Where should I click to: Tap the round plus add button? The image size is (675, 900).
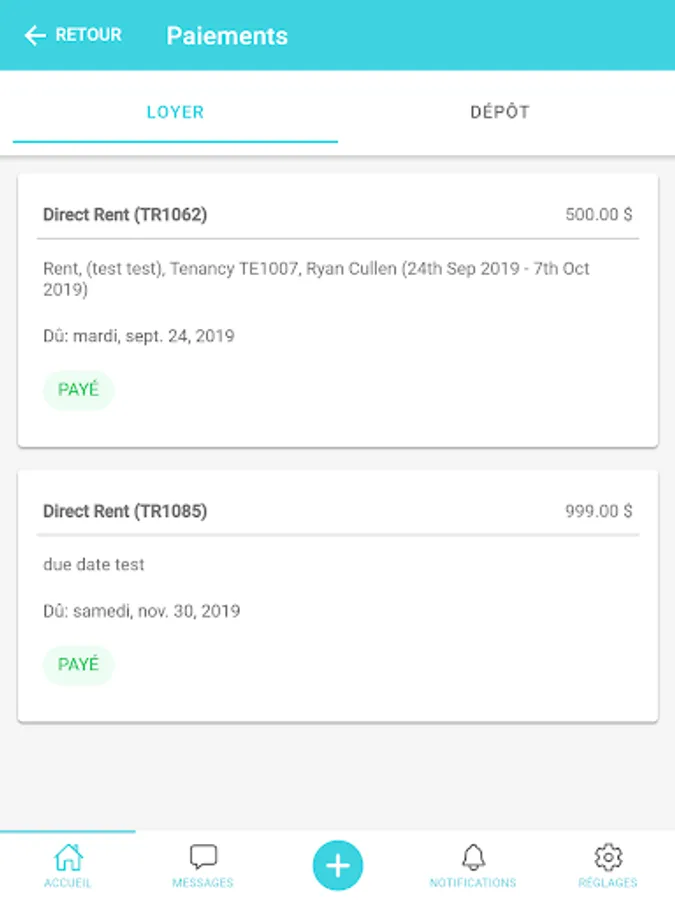pyautogui.click(x=338, y=865)
